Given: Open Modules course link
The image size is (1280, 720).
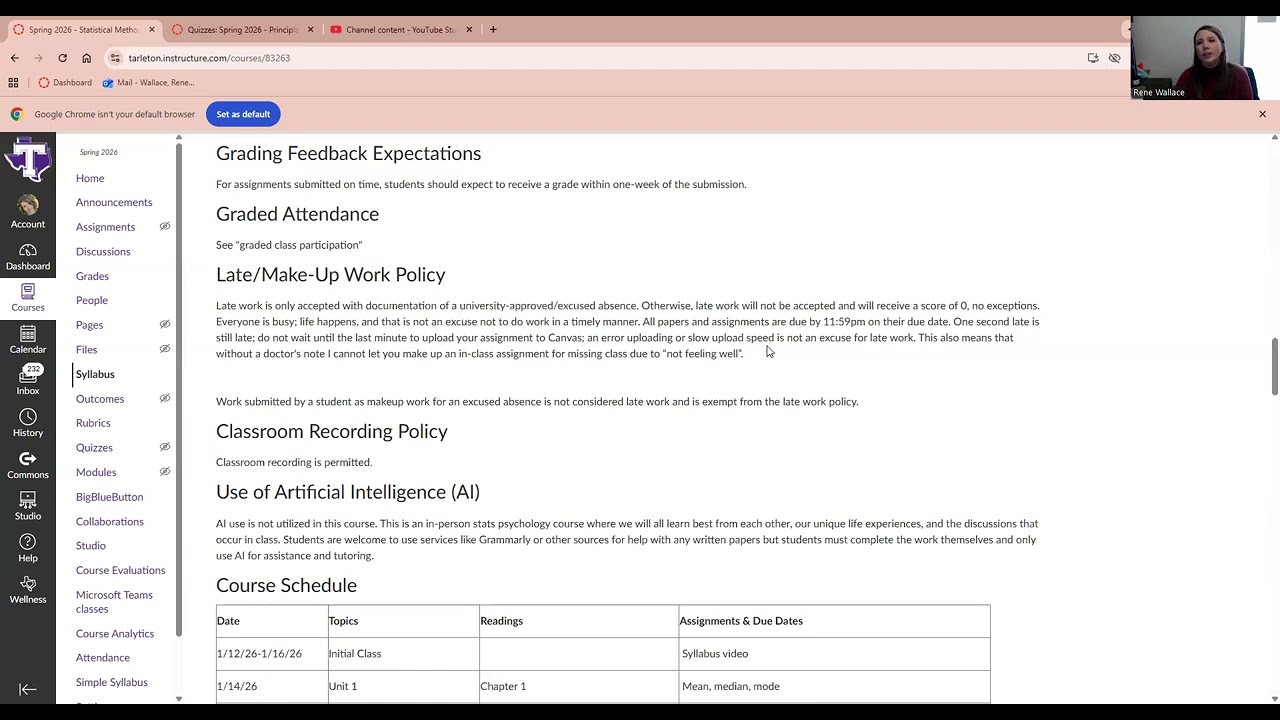Looking at the screenshot, I should (x=96, y=472).
